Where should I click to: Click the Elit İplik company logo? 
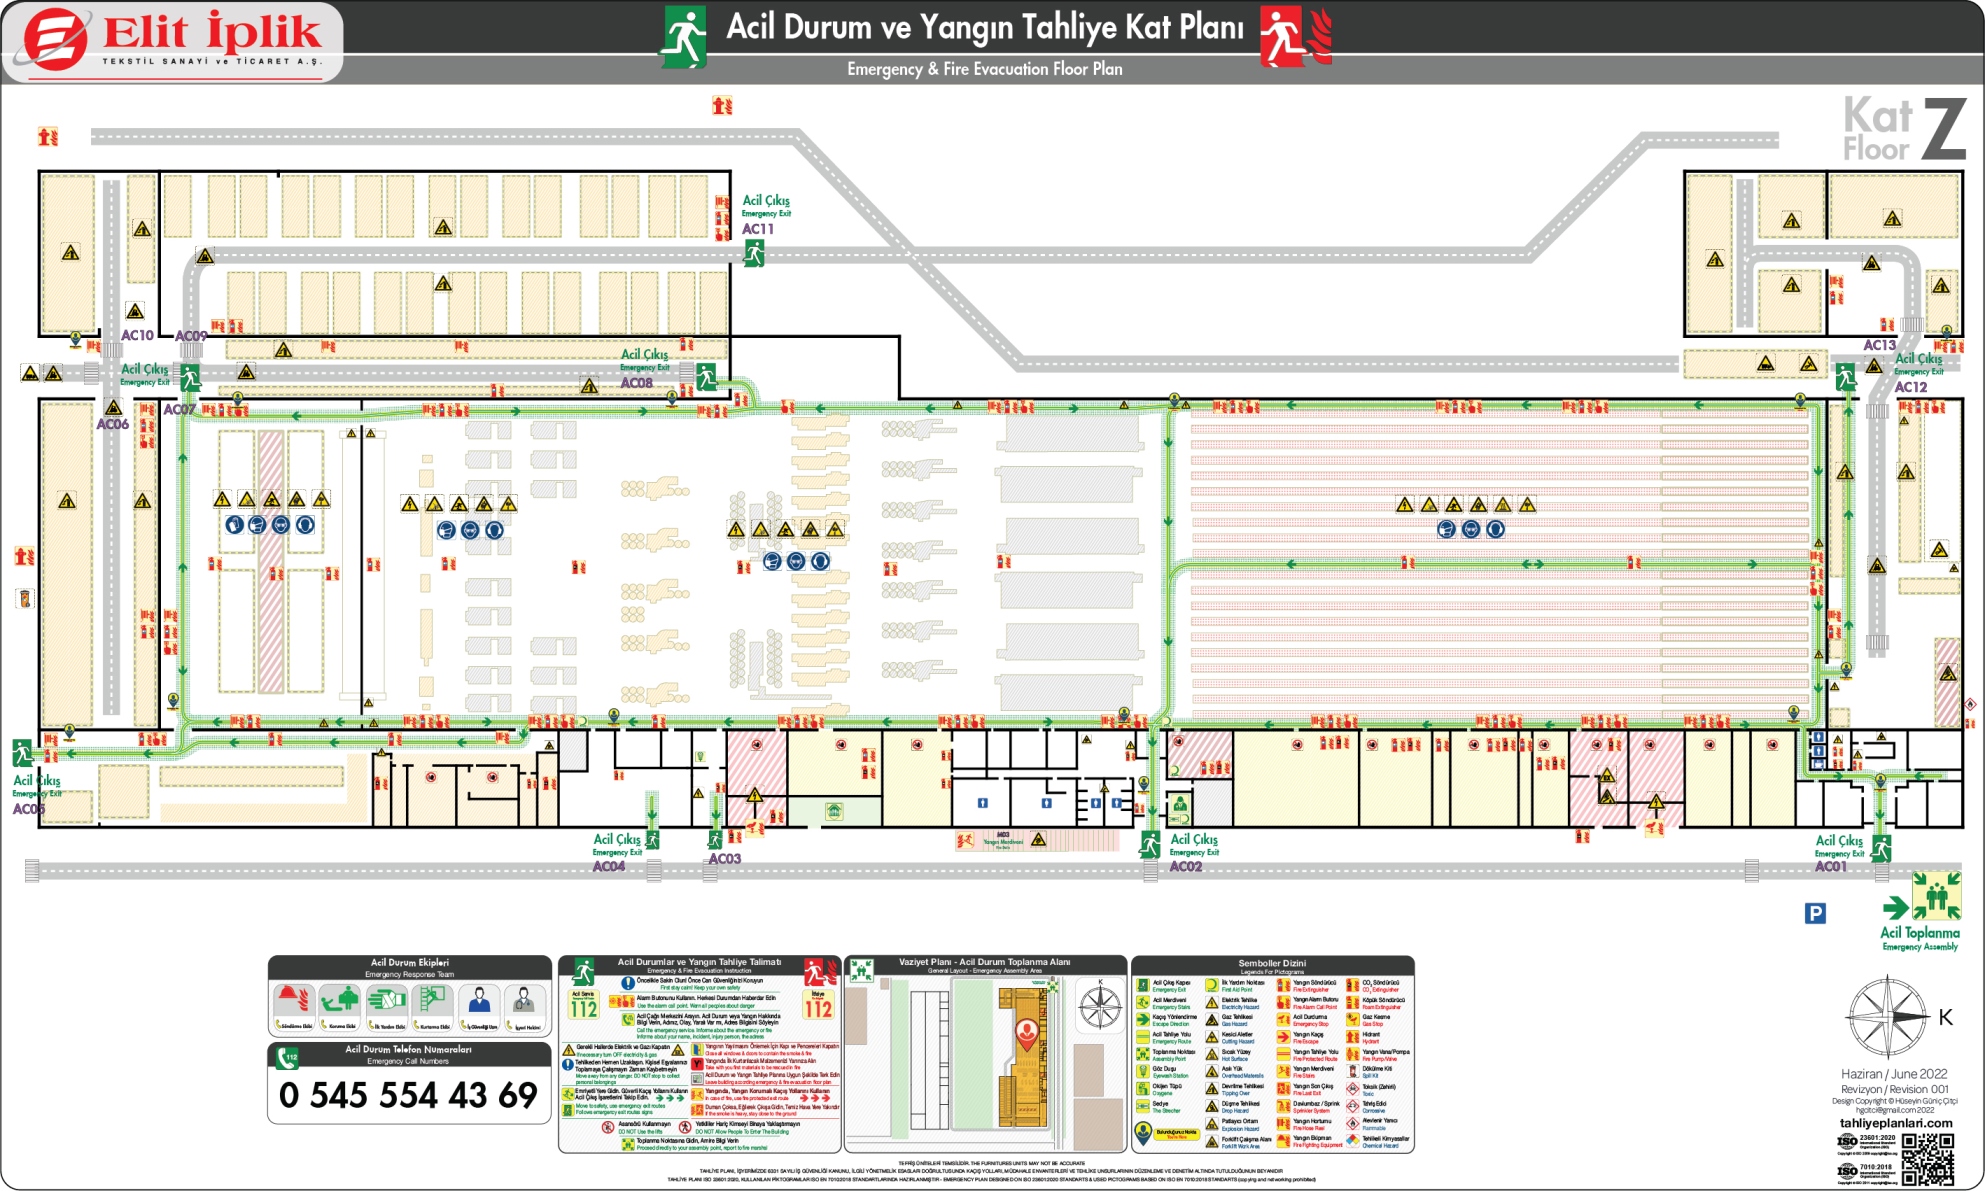tap(172, 40)
